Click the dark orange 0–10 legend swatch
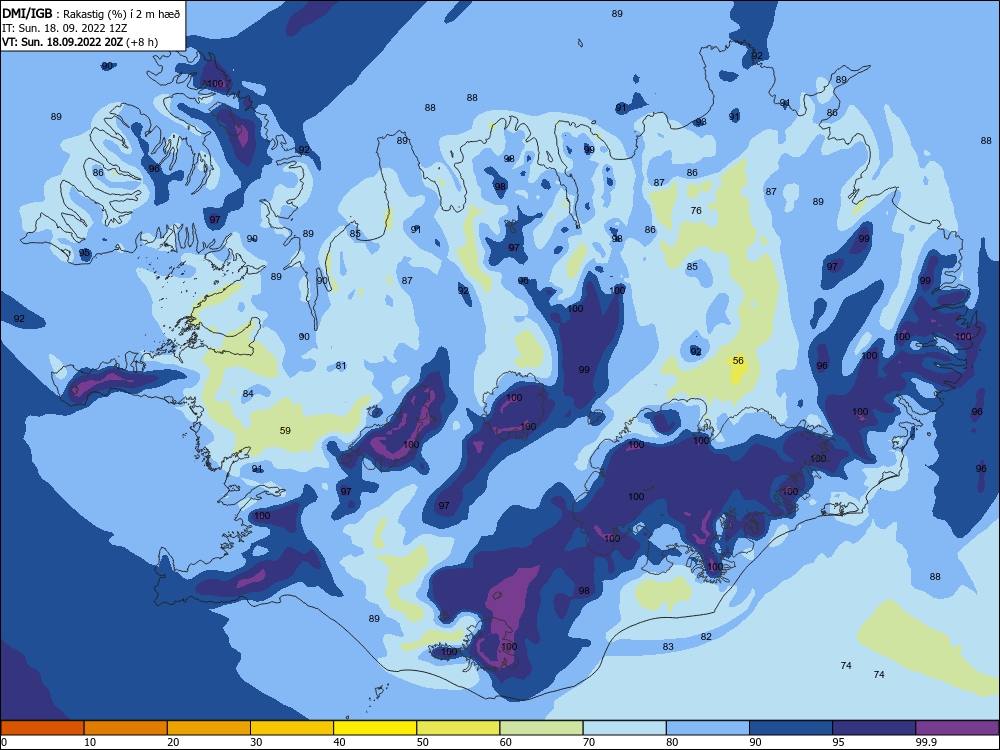The image size is (1000, 750). tap(42, 728)
